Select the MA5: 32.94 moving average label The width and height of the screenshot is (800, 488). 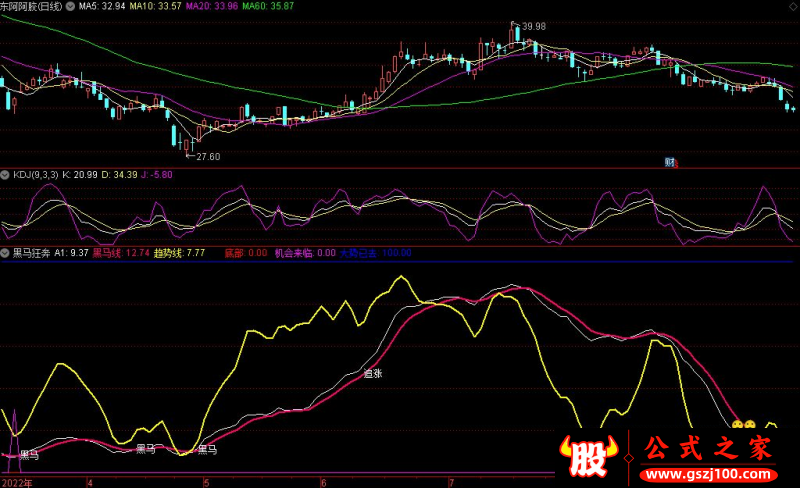pos(102,6)
